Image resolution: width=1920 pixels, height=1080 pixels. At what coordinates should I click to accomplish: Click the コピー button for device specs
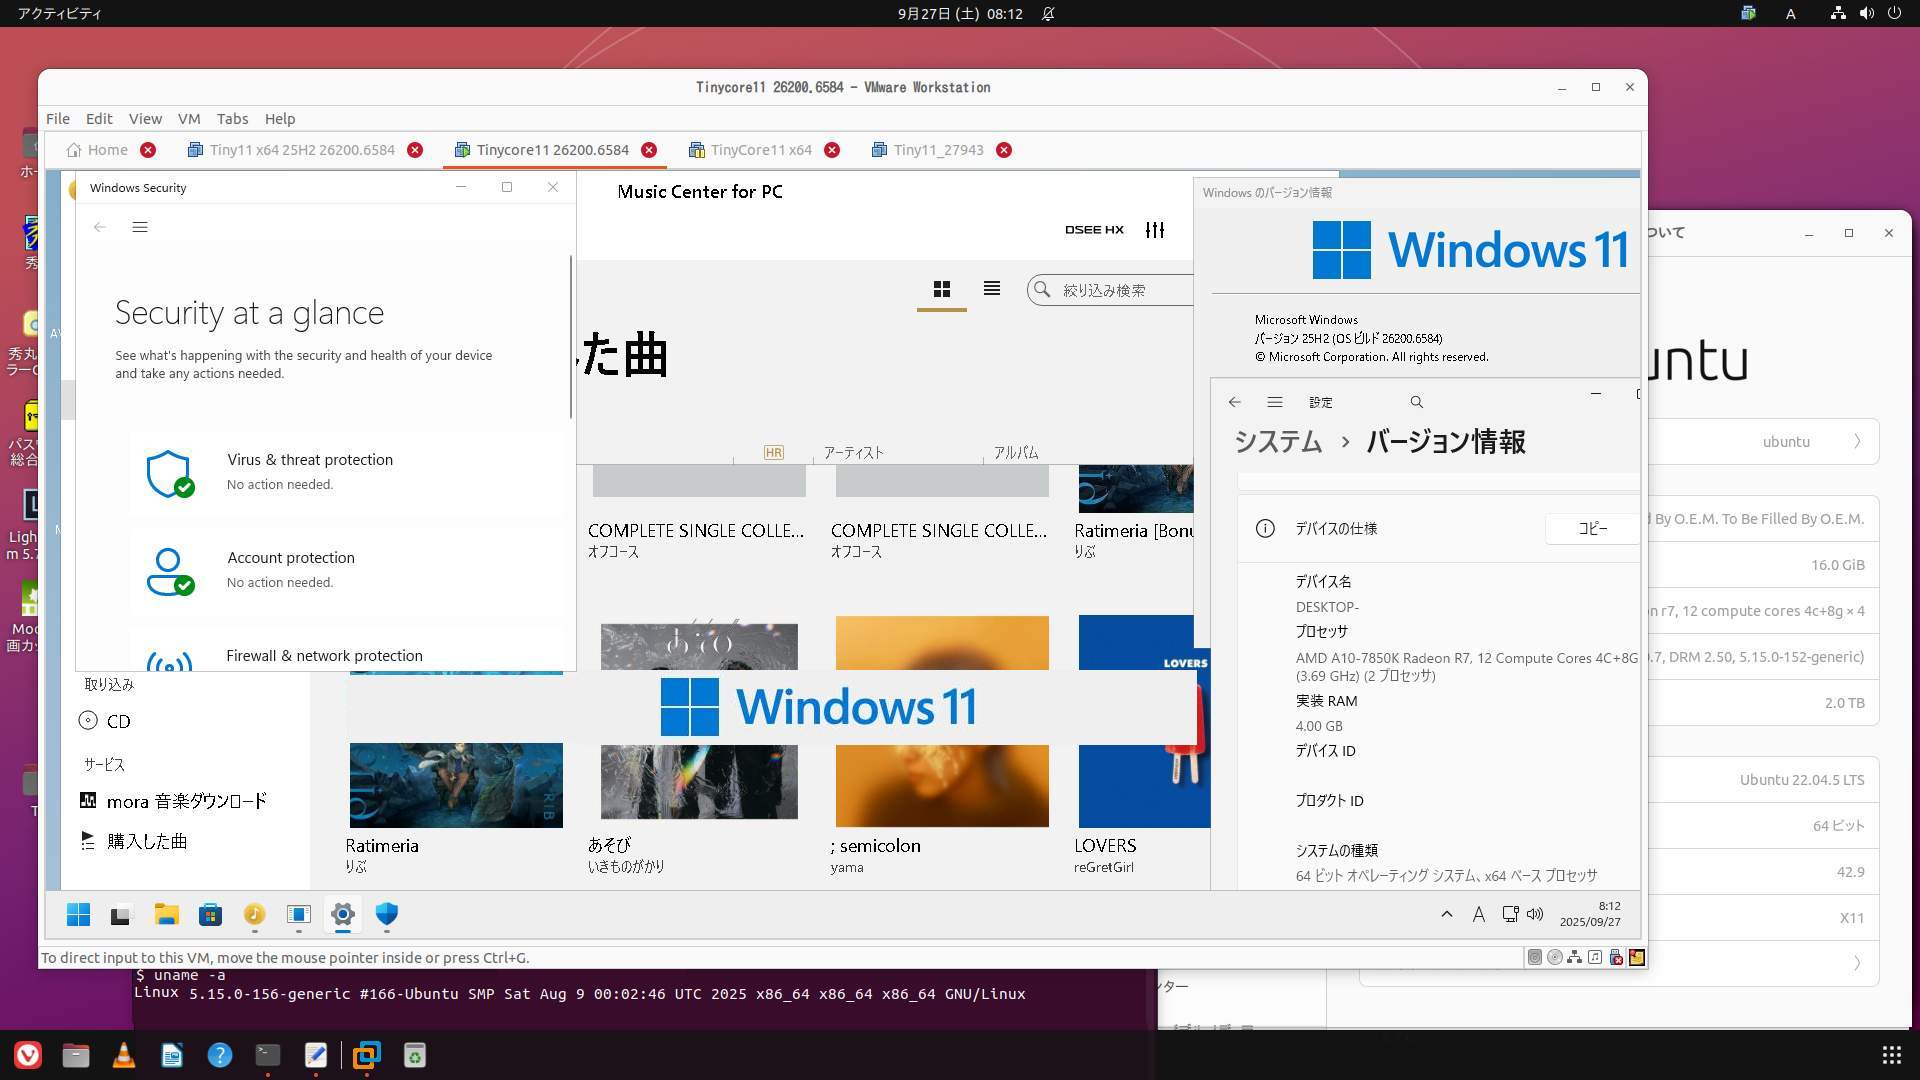point(1592,528)
